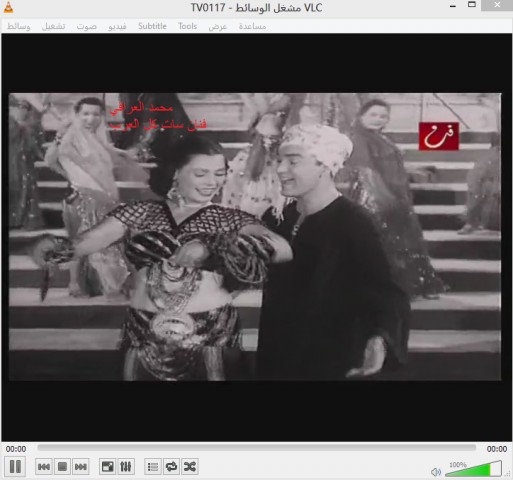The width and height of the screenshot is (513, 480).
Task: Mute audio using the speaker icon
Action: tap(436, 472)
